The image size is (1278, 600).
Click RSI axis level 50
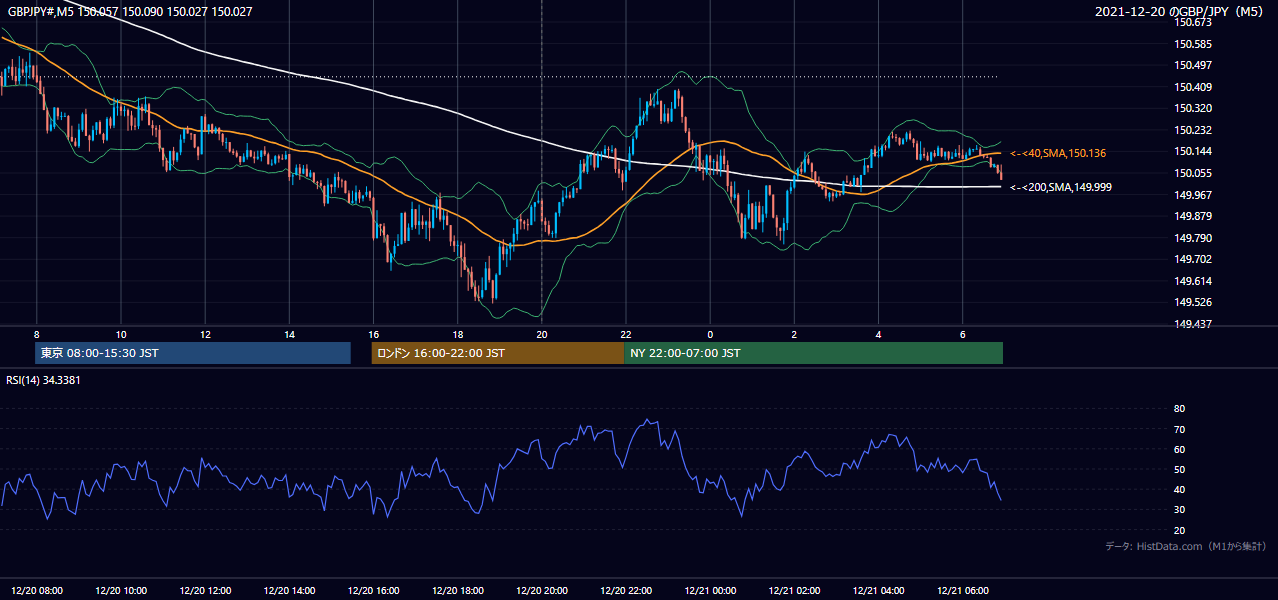pos(1179,469)
